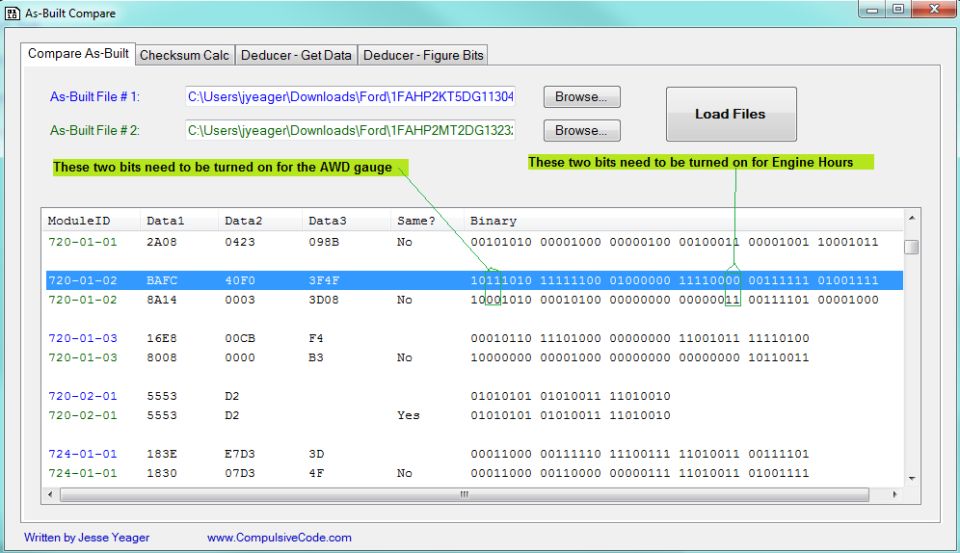This screenshot has height=553, width=960.
Task: Click the Load Files button
Action: pos(731,114)
